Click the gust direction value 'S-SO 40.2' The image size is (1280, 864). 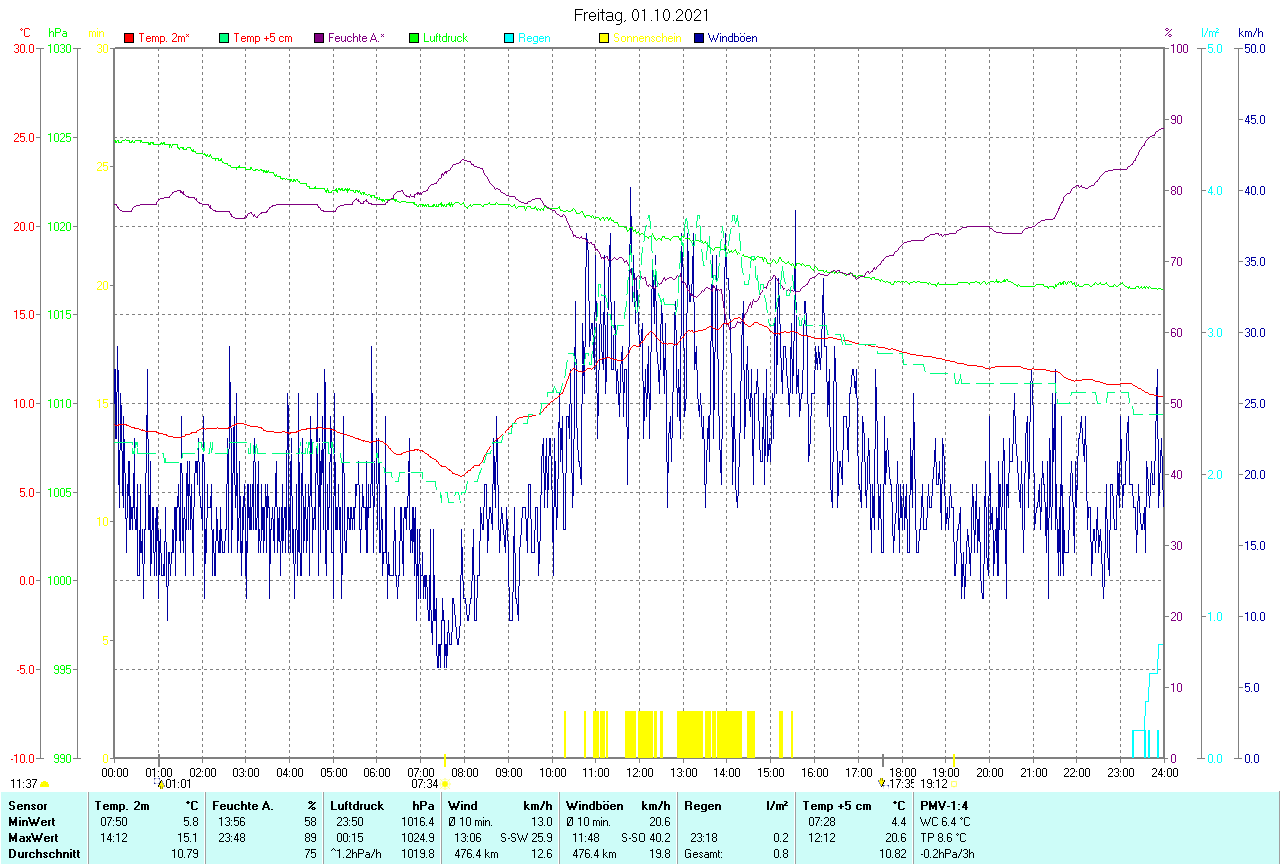pyautogui.click(x=645, y=838)
